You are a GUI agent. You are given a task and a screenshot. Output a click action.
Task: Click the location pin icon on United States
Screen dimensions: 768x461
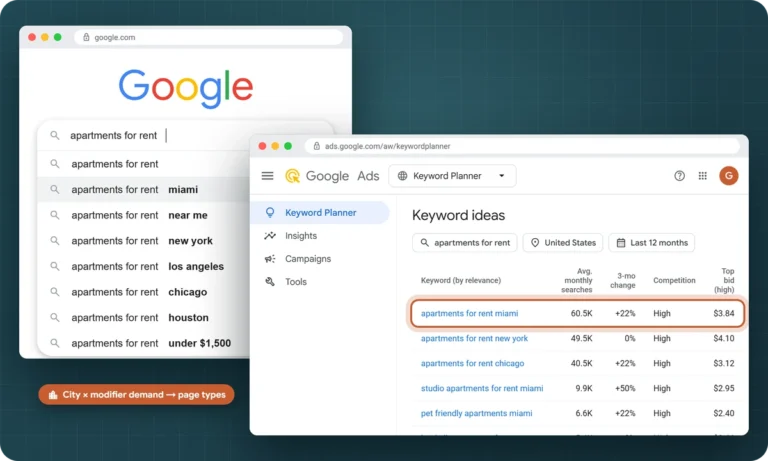pos(535,243)
